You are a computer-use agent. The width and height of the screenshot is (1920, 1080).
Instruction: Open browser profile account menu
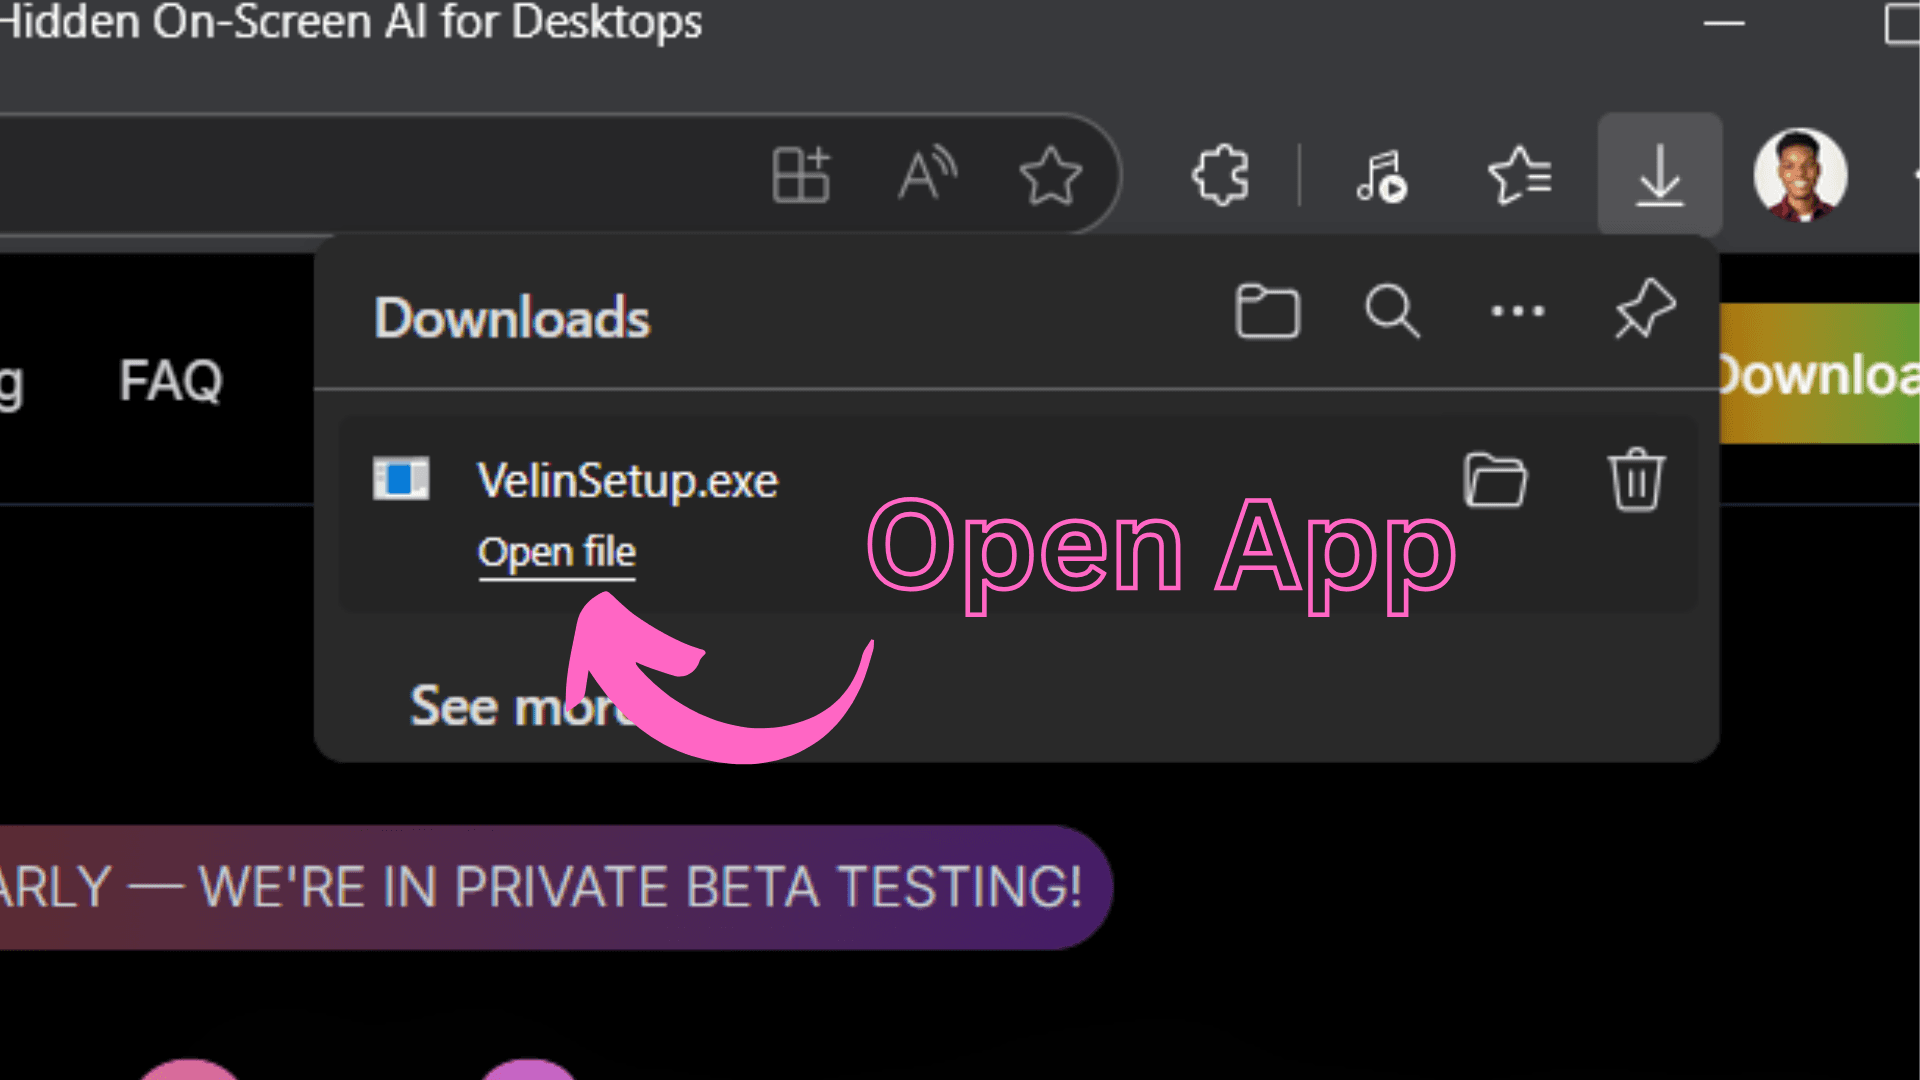click(1800, 175)
